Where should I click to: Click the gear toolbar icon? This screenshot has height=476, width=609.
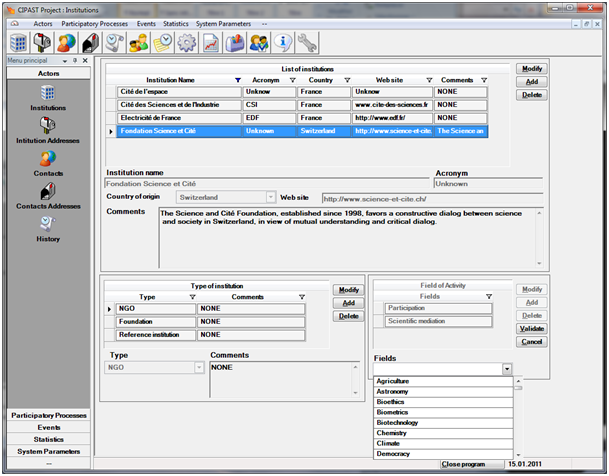tap(187, 42)
